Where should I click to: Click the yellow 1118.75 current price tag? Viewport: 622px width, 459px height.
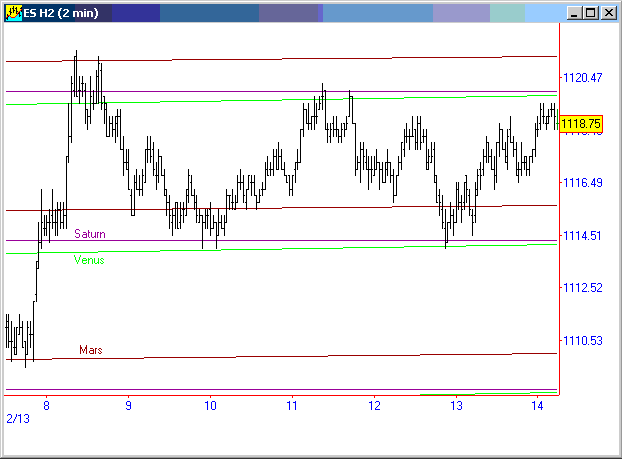pyautogui.click(x=581, y=124)
